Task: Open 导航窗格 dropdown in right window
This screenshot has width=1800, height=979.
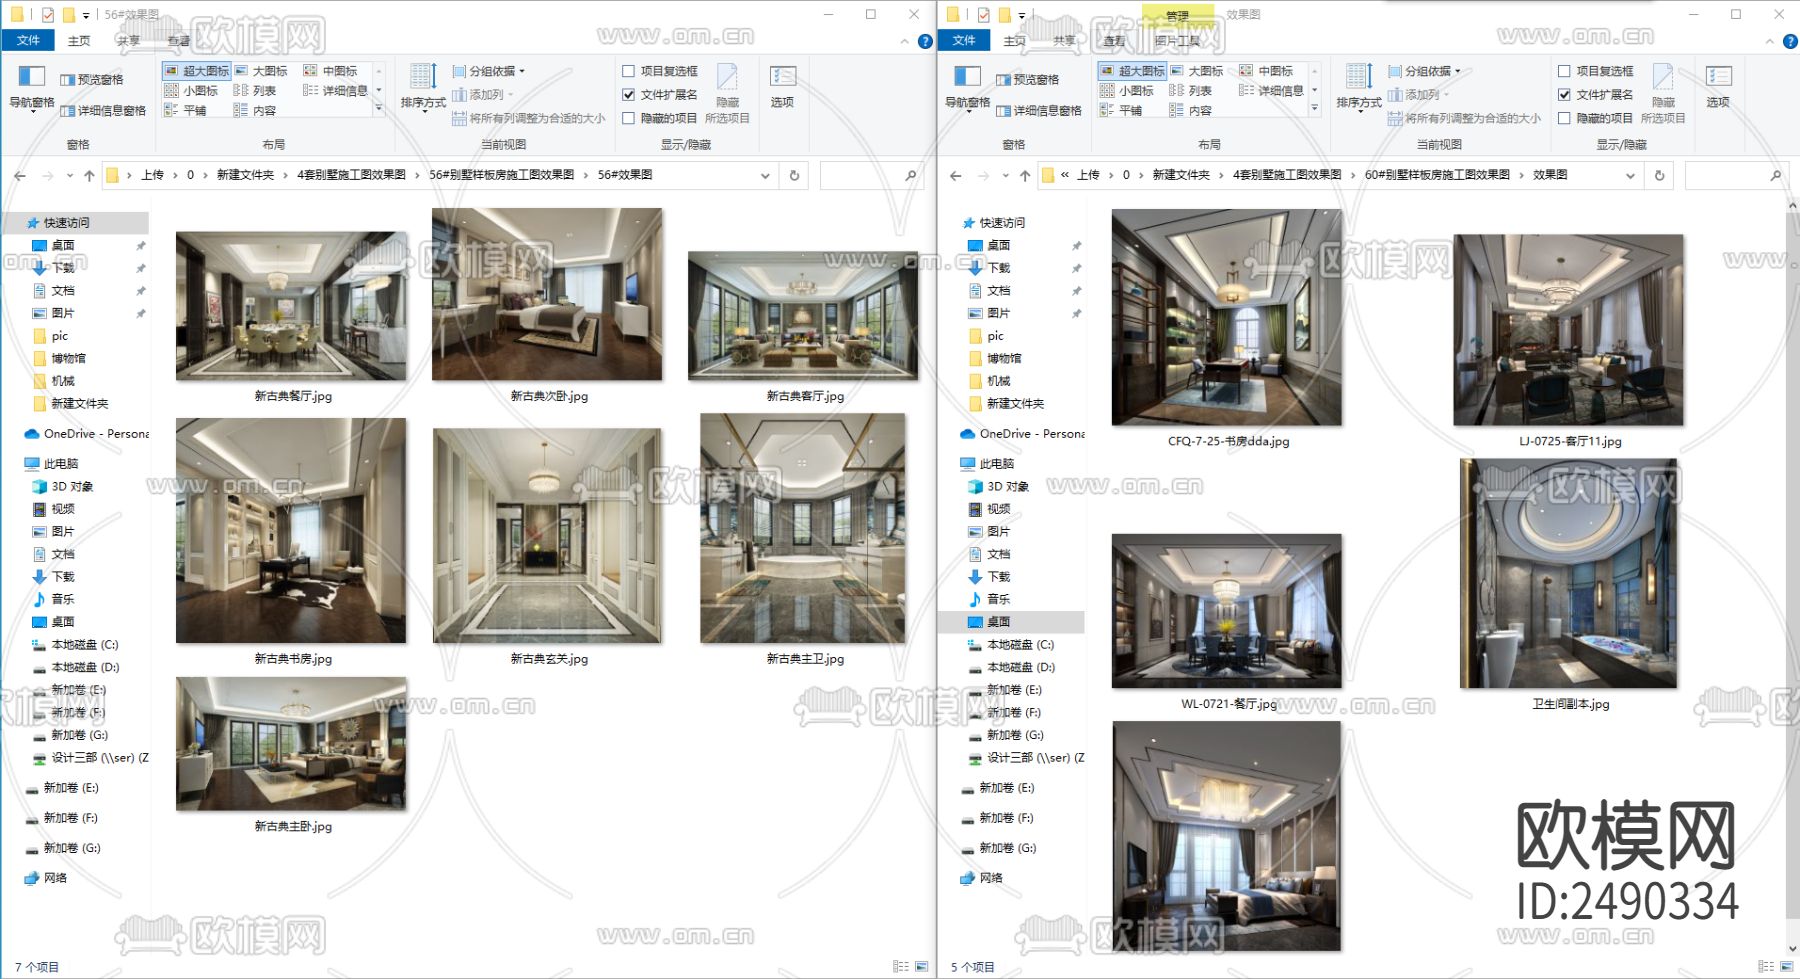Action: 967,89
